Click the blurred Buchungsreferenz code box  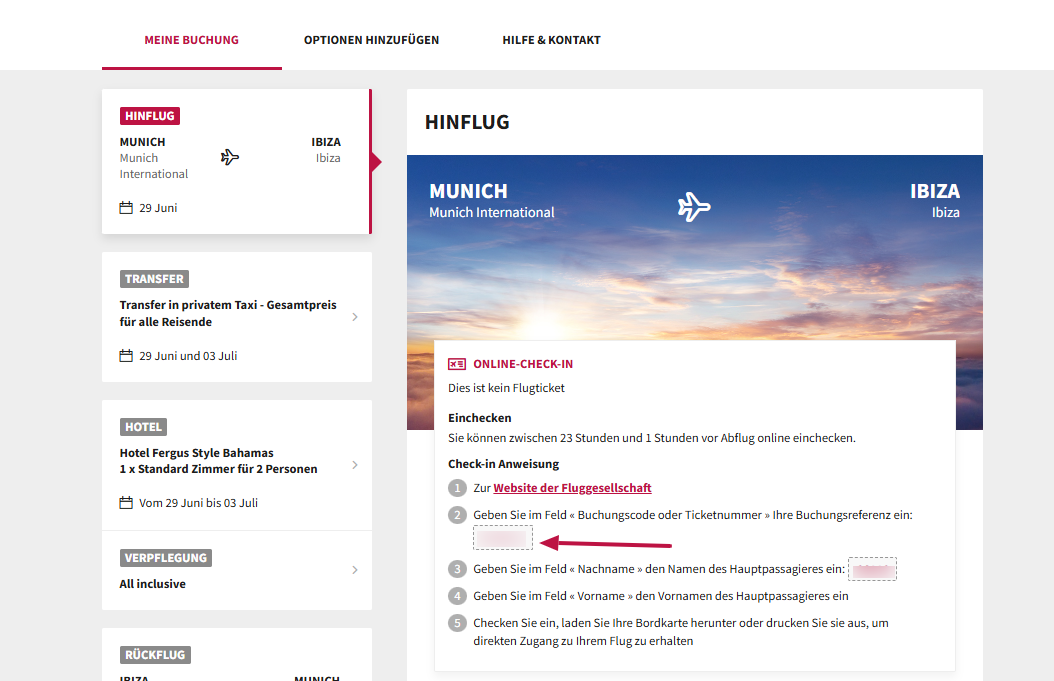click(503, 538)
